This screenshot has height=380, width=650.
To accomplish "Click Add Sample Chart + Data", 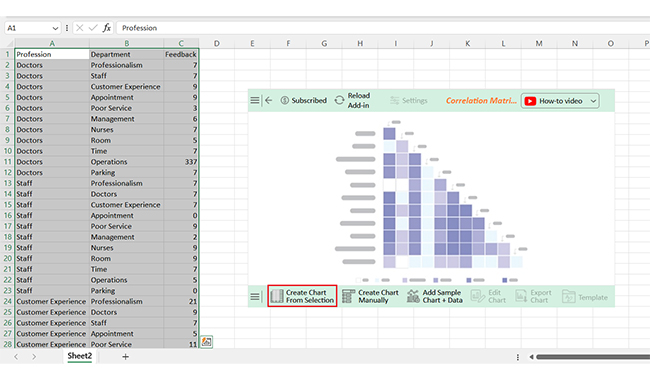I will (434, 296).
